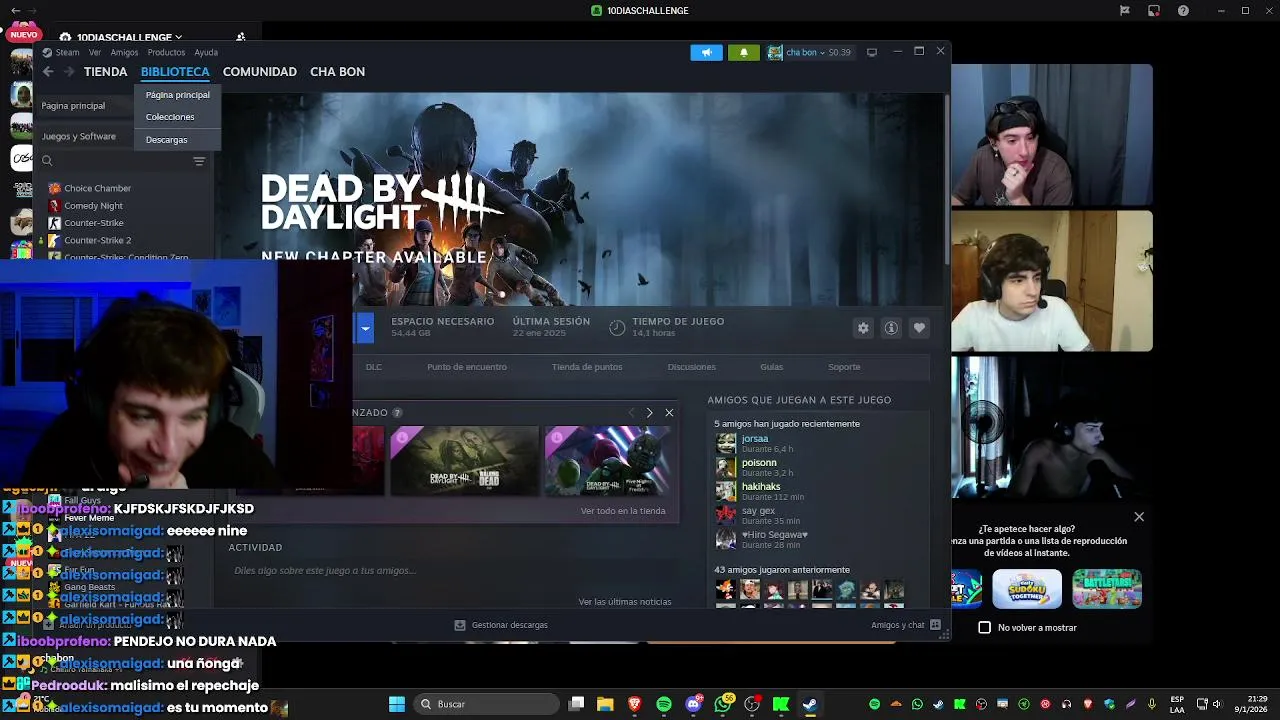This screenshot has width=1280, height=720.
Task: Open the Productos menu
Action: click(x=166, y=52)
